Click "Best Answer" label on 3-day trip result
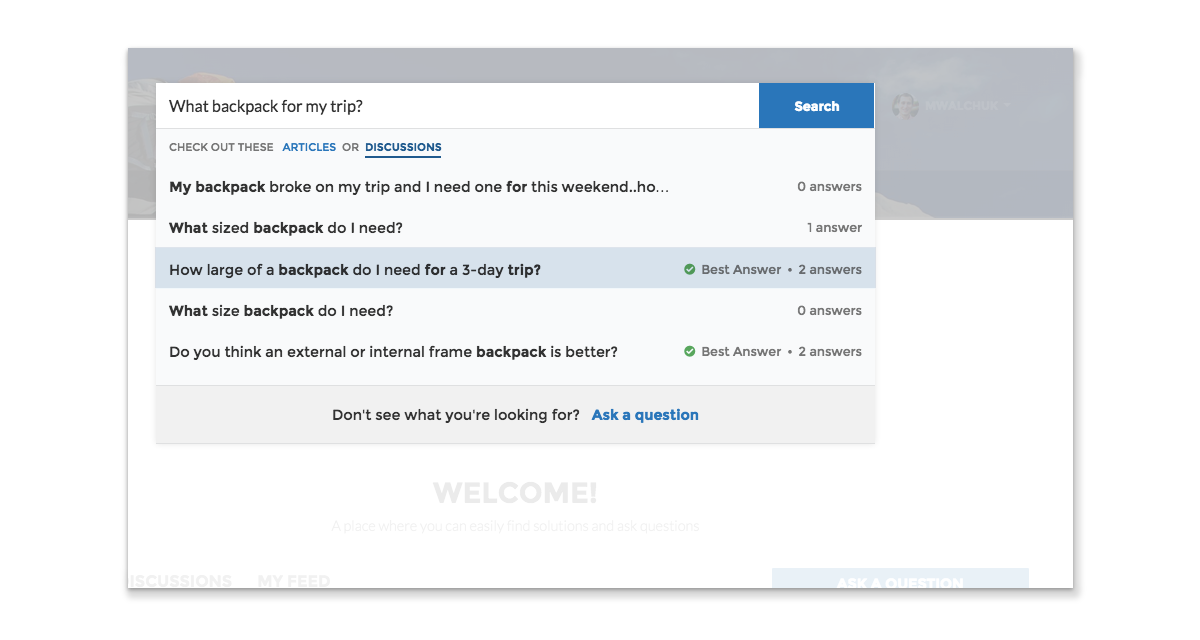Image resolution: width=1200 pixels, height=640 pixels. [741, 270]
